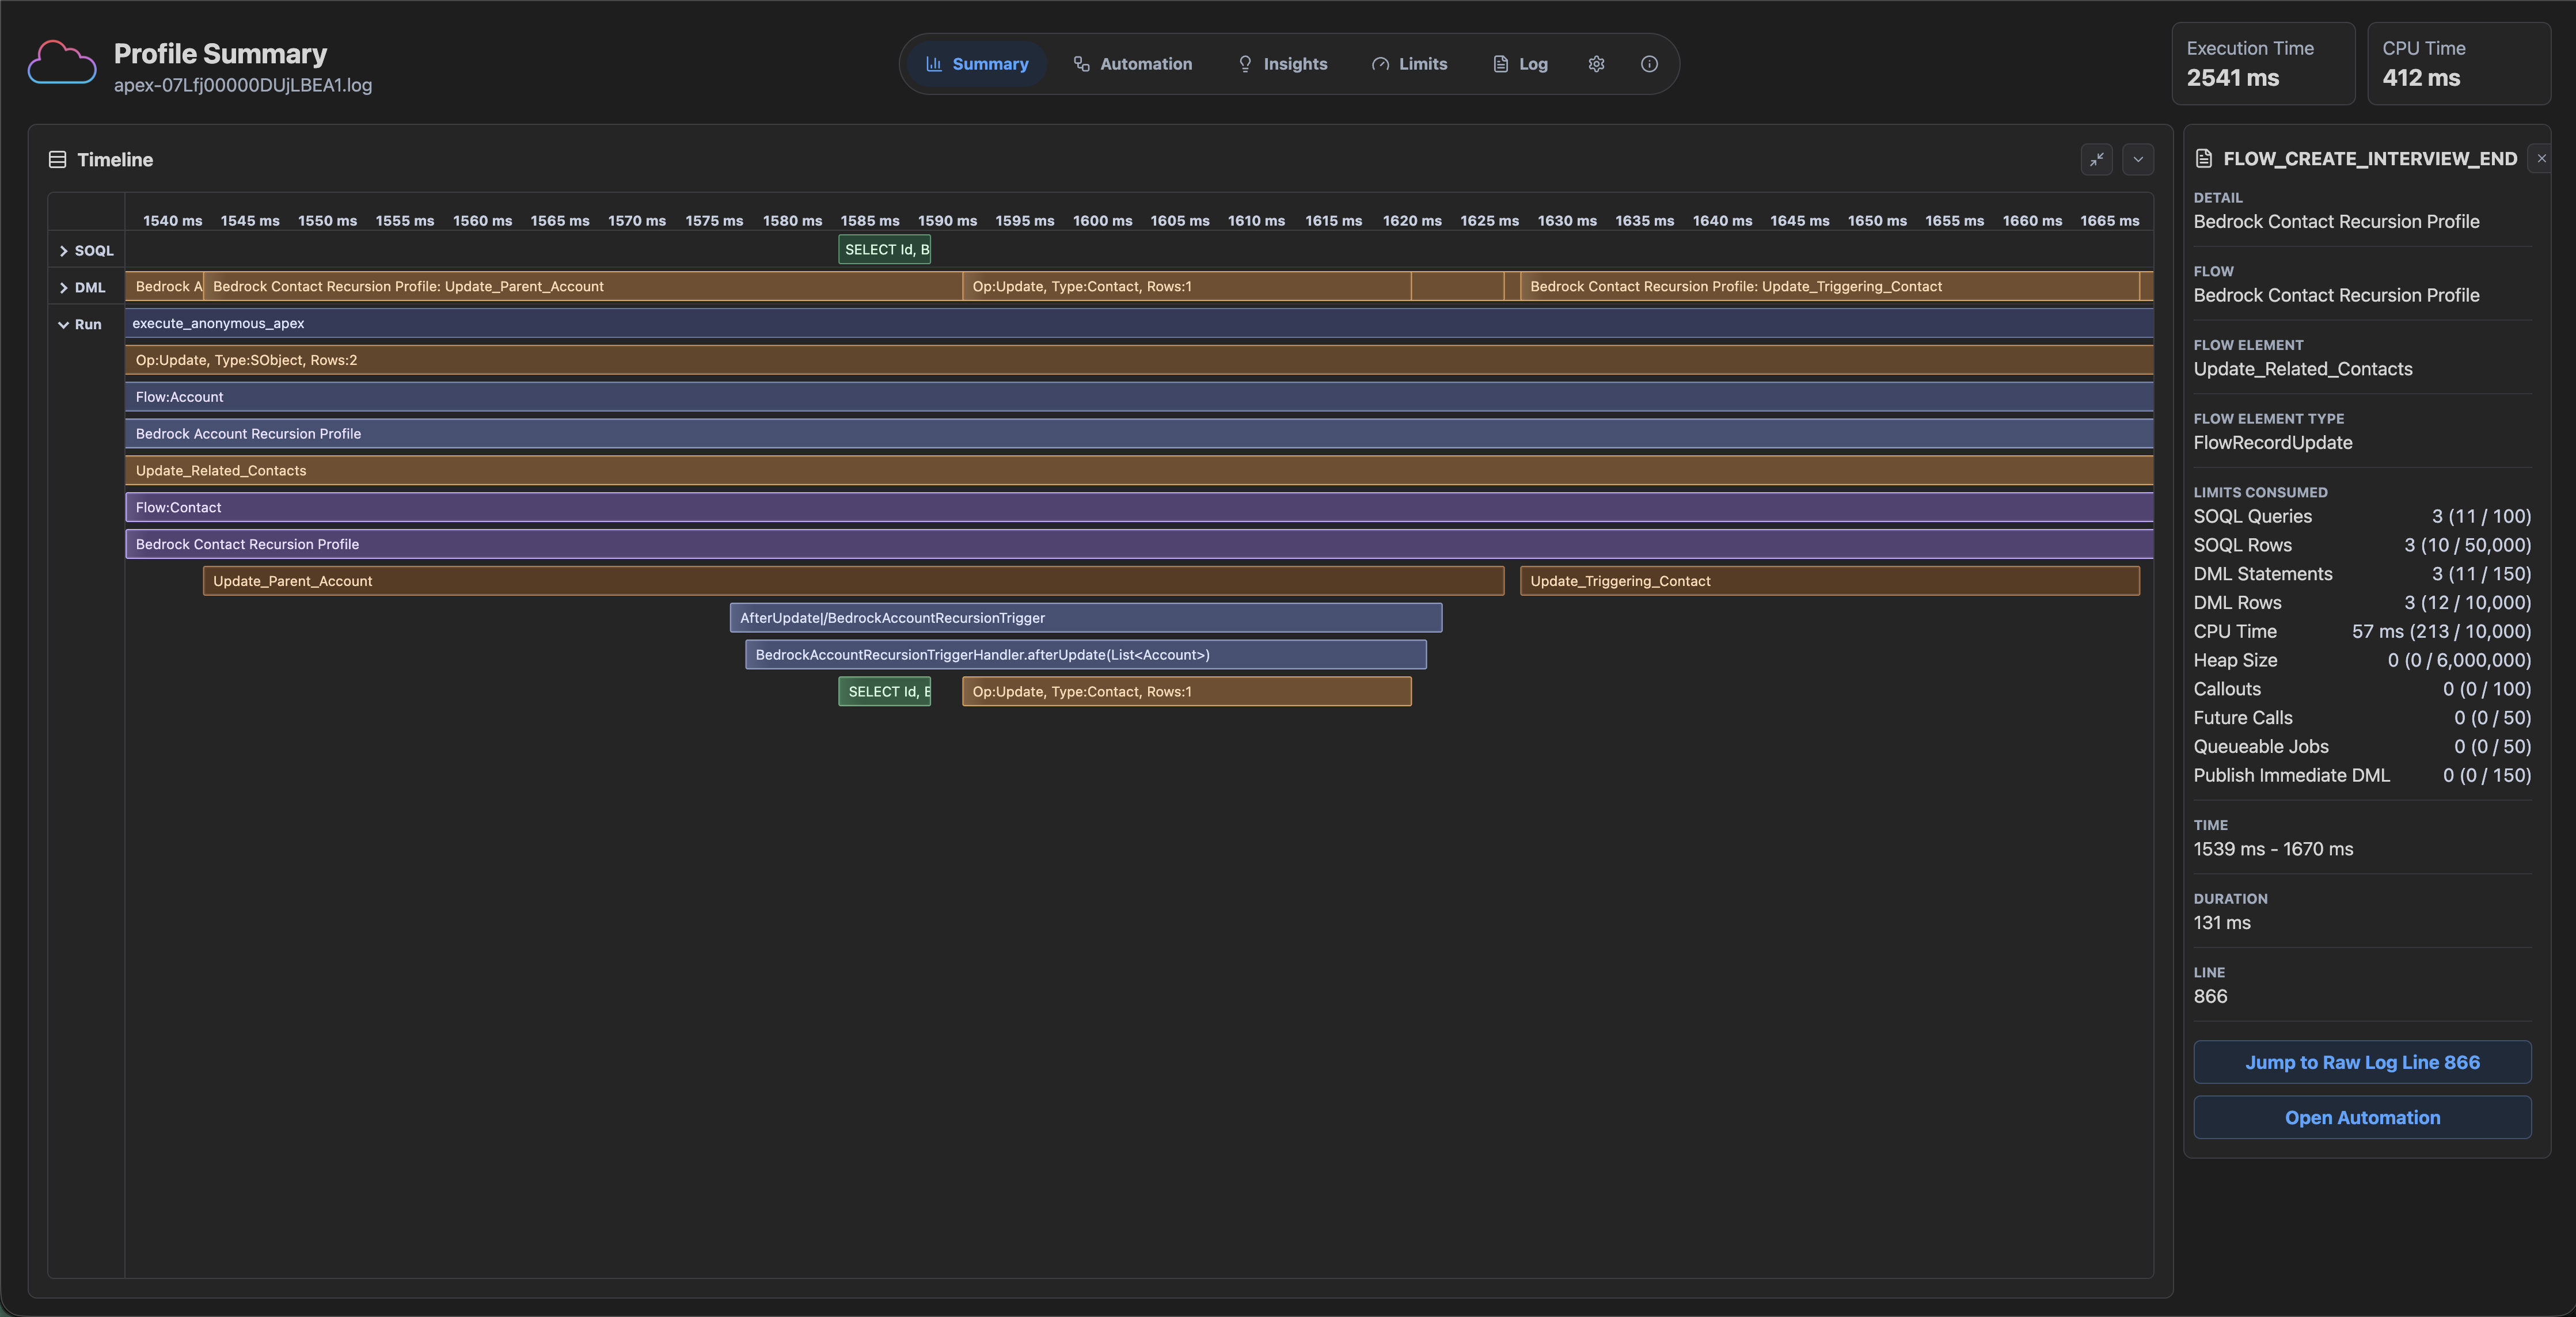Select the Flow:Account timeline bar
The image size is (2576, 1317).
tap(1139, 397)
